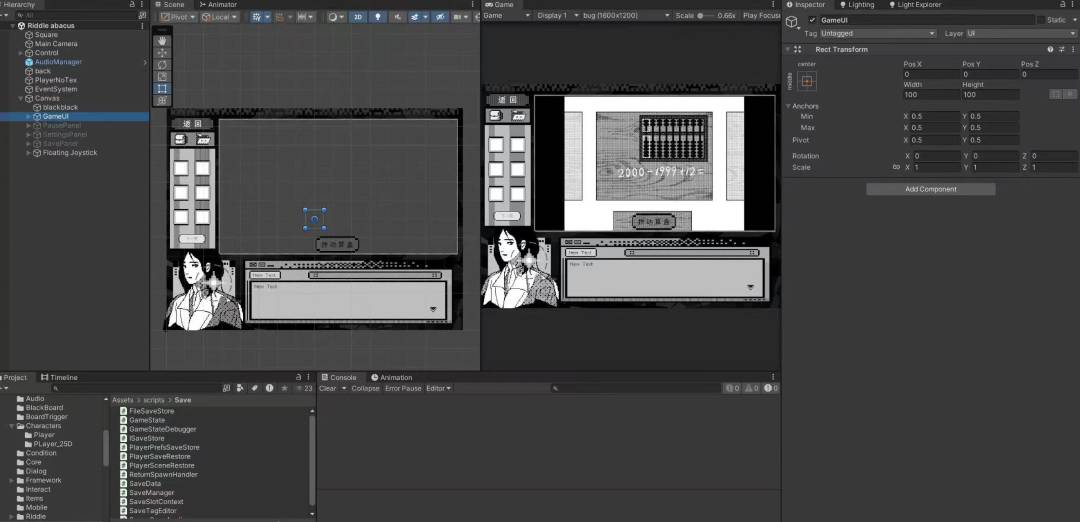1080x522 pixels.
Task: Click Clear in the Console
Action: tap(327, 388)
